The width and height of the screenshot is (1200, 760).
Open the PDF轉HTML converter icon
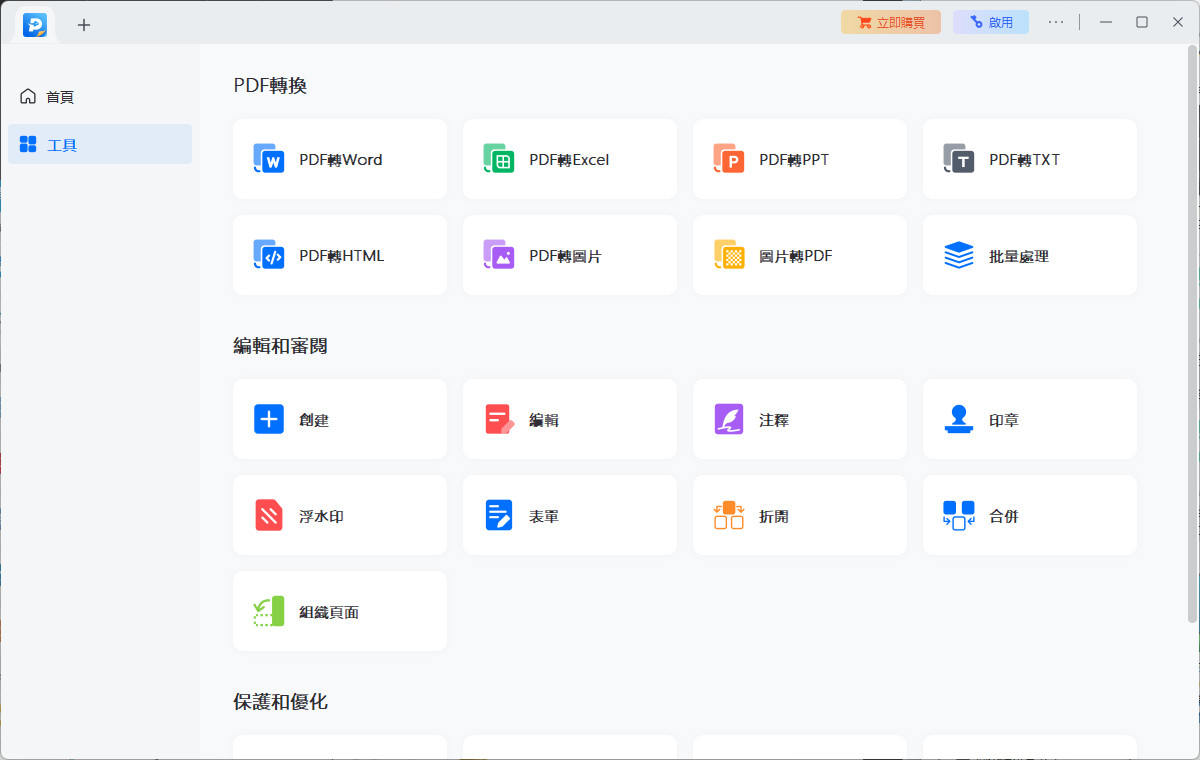(x=269, y=255)
